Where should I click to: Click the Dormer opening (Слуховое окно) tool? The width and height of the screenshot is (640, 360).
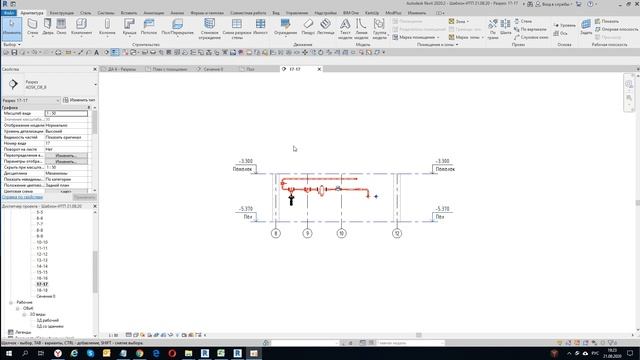click(531, 37)
